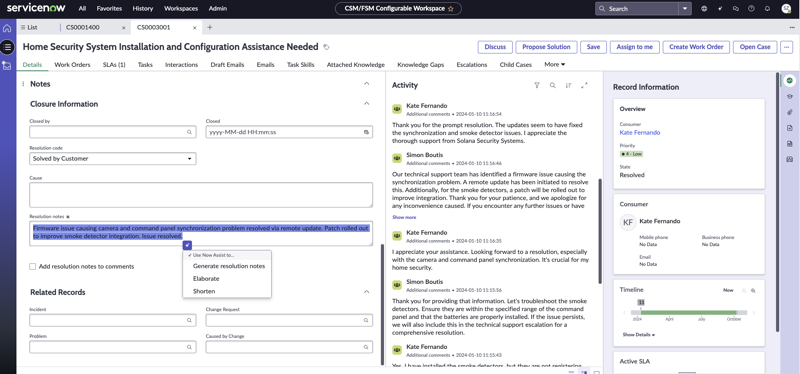The width and height of the screenshot is (800, 374).
Task: Click the Propose Solution button
Action: tap(546, 47)
